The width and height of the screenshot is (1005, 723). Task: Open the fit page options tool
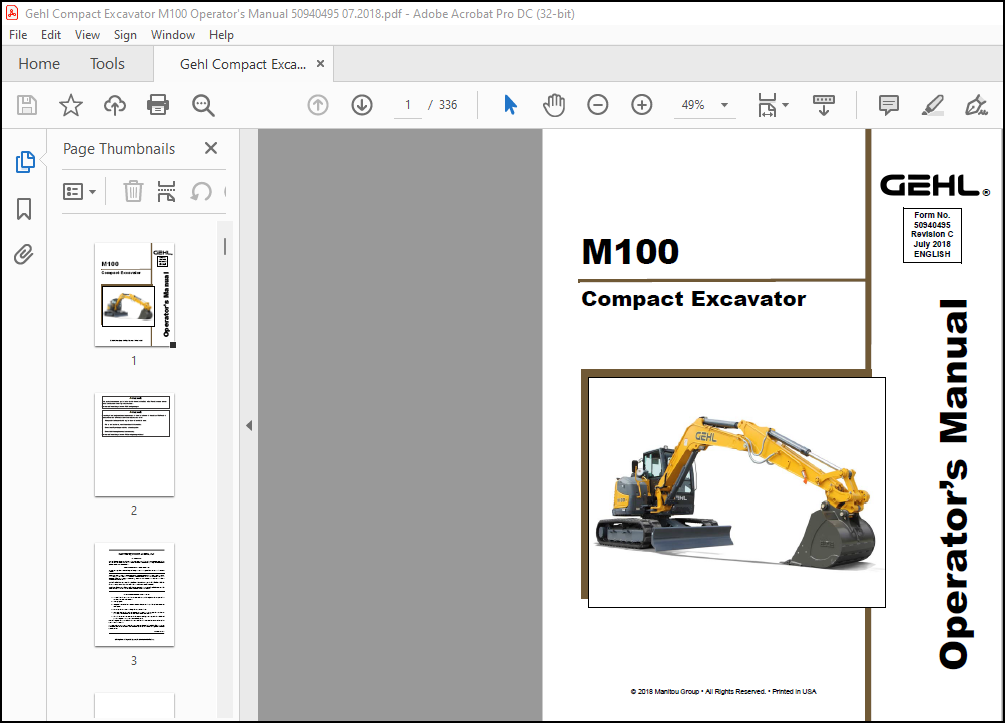click(x=767, y=104)
